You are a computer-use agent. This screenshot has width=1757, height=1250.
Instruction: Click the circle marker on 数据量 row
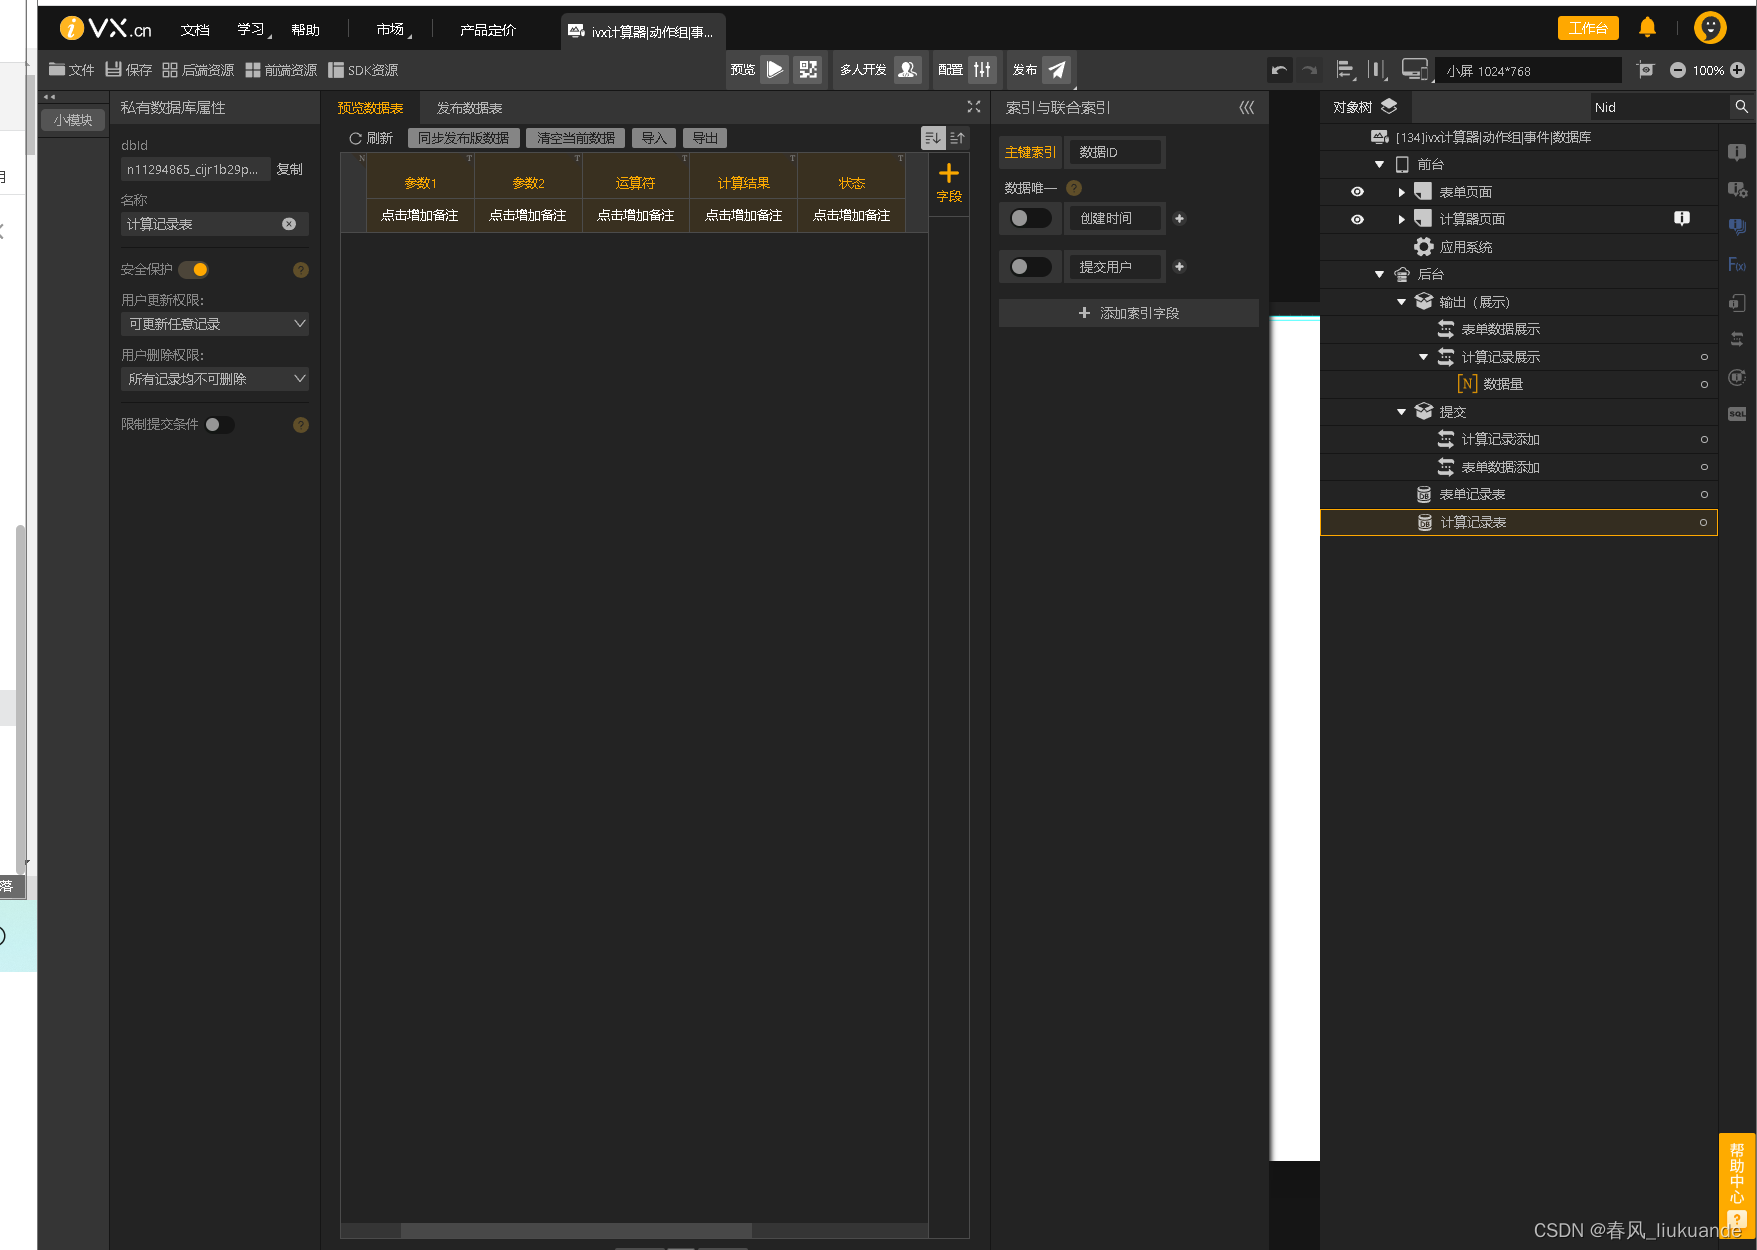1704,384
